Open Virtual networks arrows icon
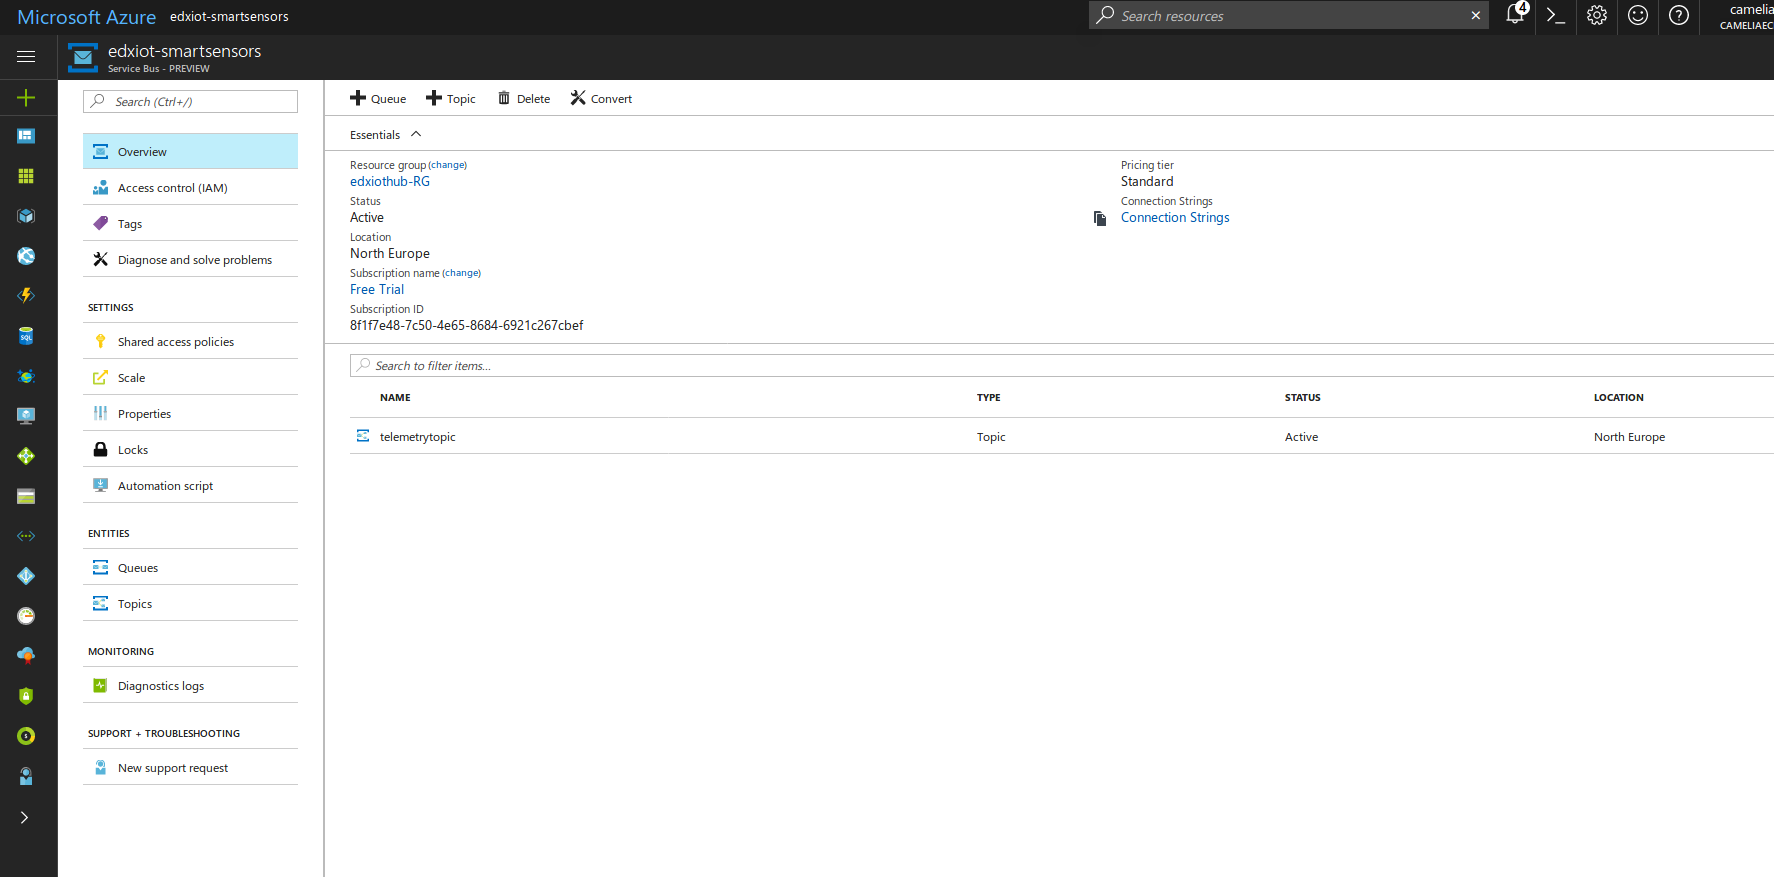 [x=26, y=536]
